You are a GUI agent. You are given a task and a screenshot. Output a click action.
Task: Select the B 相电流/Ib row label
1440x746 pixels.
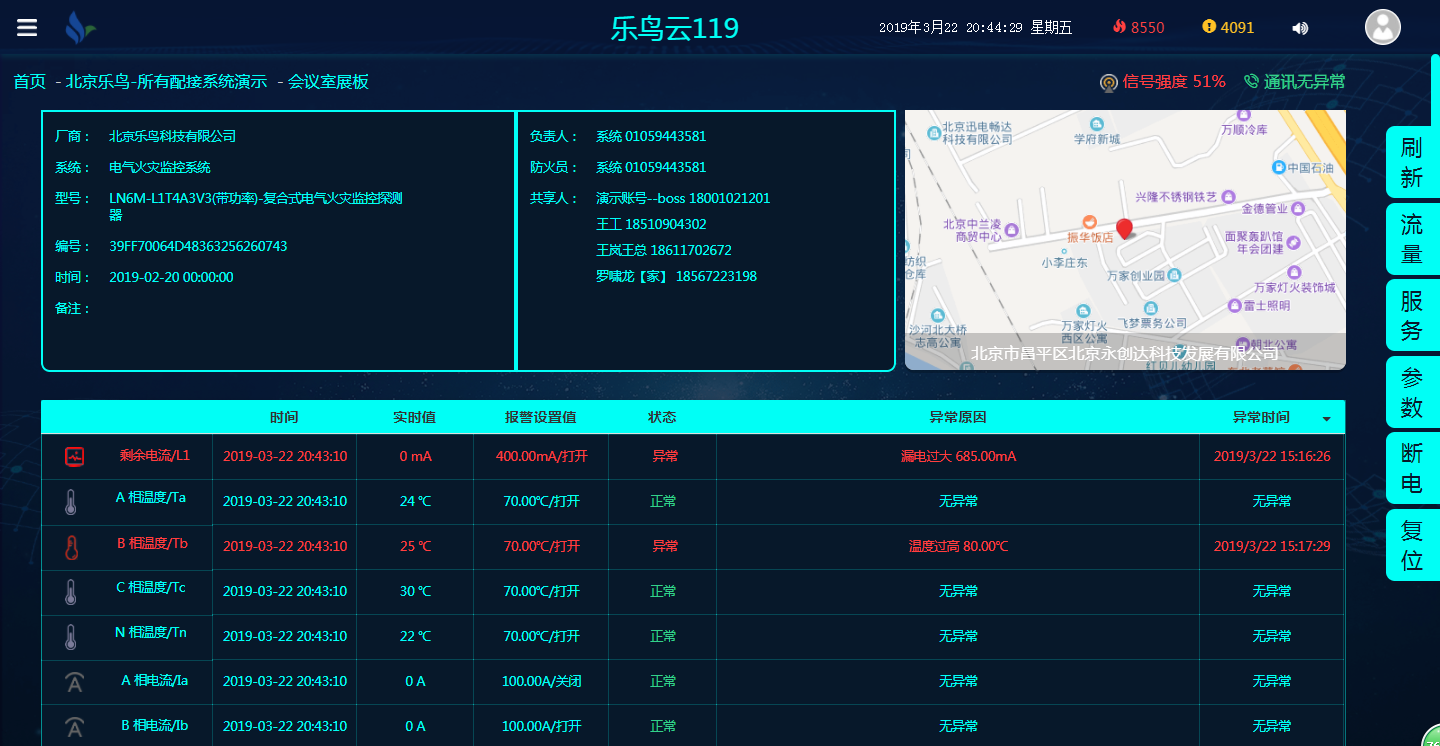point(155,725)
